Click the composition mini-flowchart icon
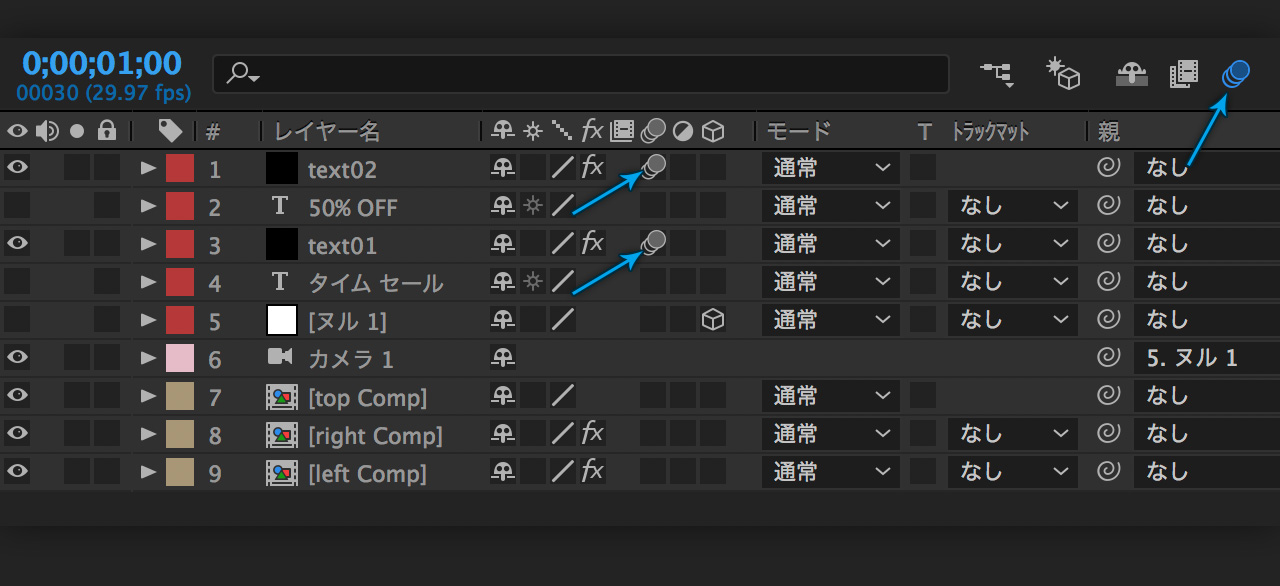Screen dimensions: 1280x586 (996, 73)
